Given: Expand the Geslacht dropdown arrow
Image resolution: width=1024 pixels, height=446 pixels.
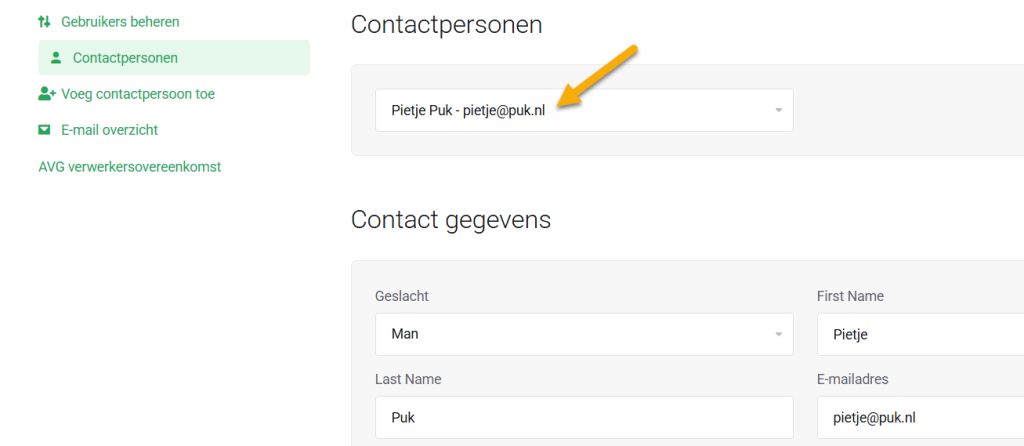Looking at the screenshot, I should pos(778,334).
